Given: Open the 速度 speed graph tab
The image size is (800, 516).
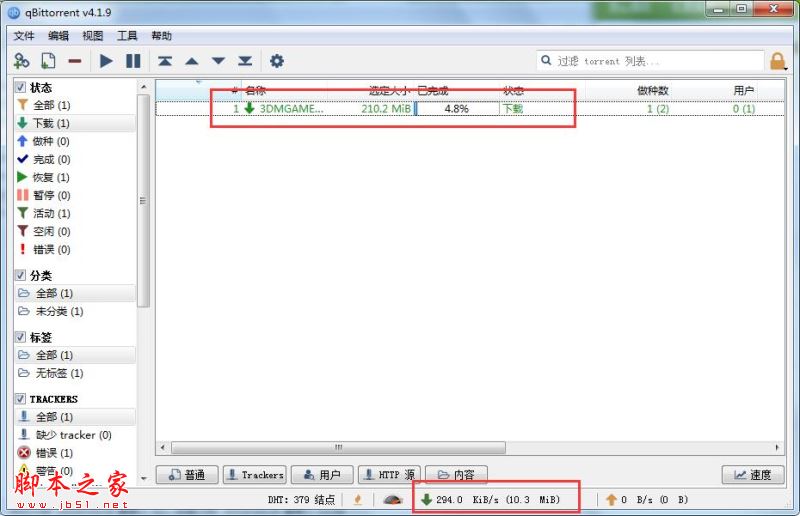Looking at the screenshot, I should pyautogui.click(x=753, y=475).
